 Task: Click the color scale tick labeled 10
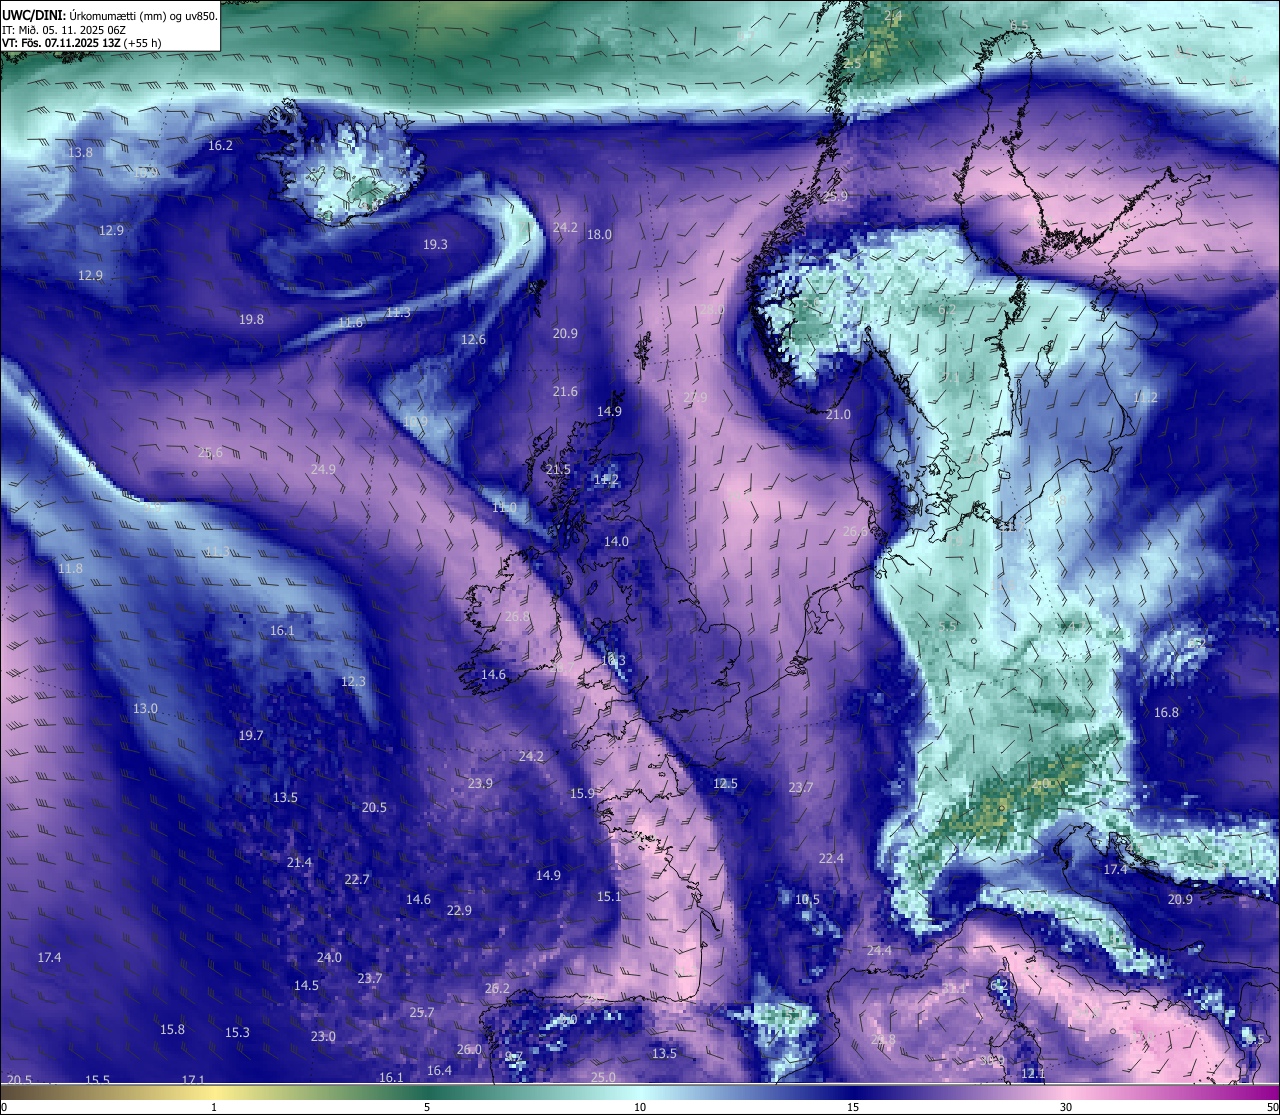click(x=640, y=1107)
